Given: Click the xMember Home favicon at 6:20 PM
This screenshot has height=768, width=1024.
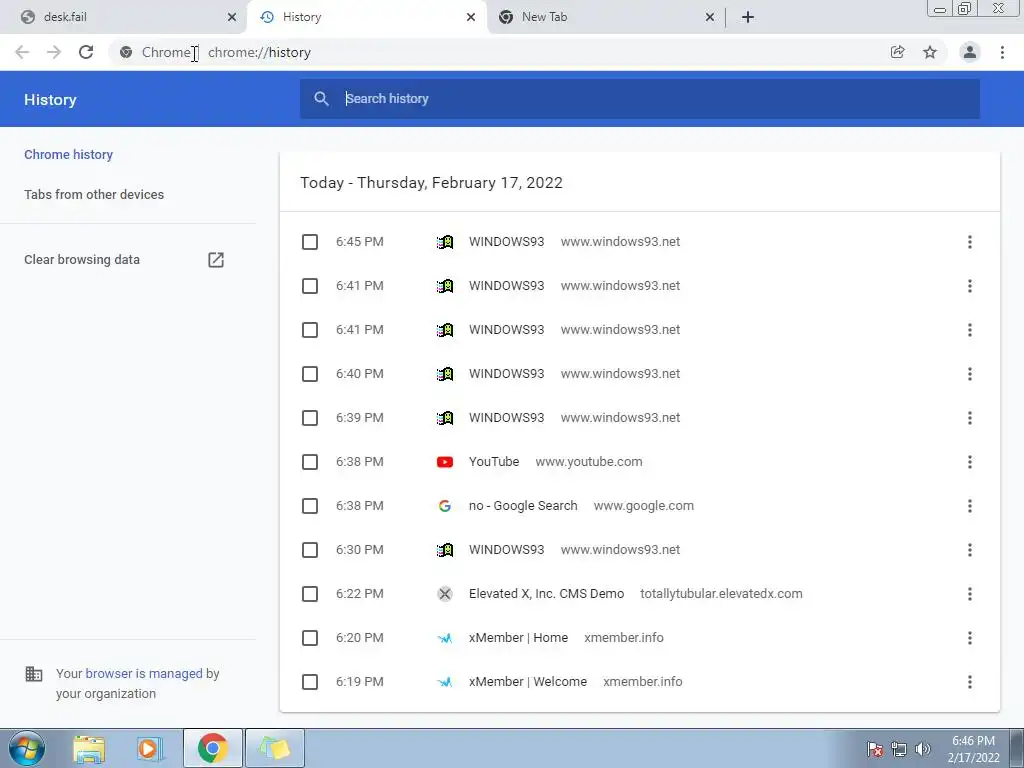Looking at the screenshot, I should (x=445, y=638).
